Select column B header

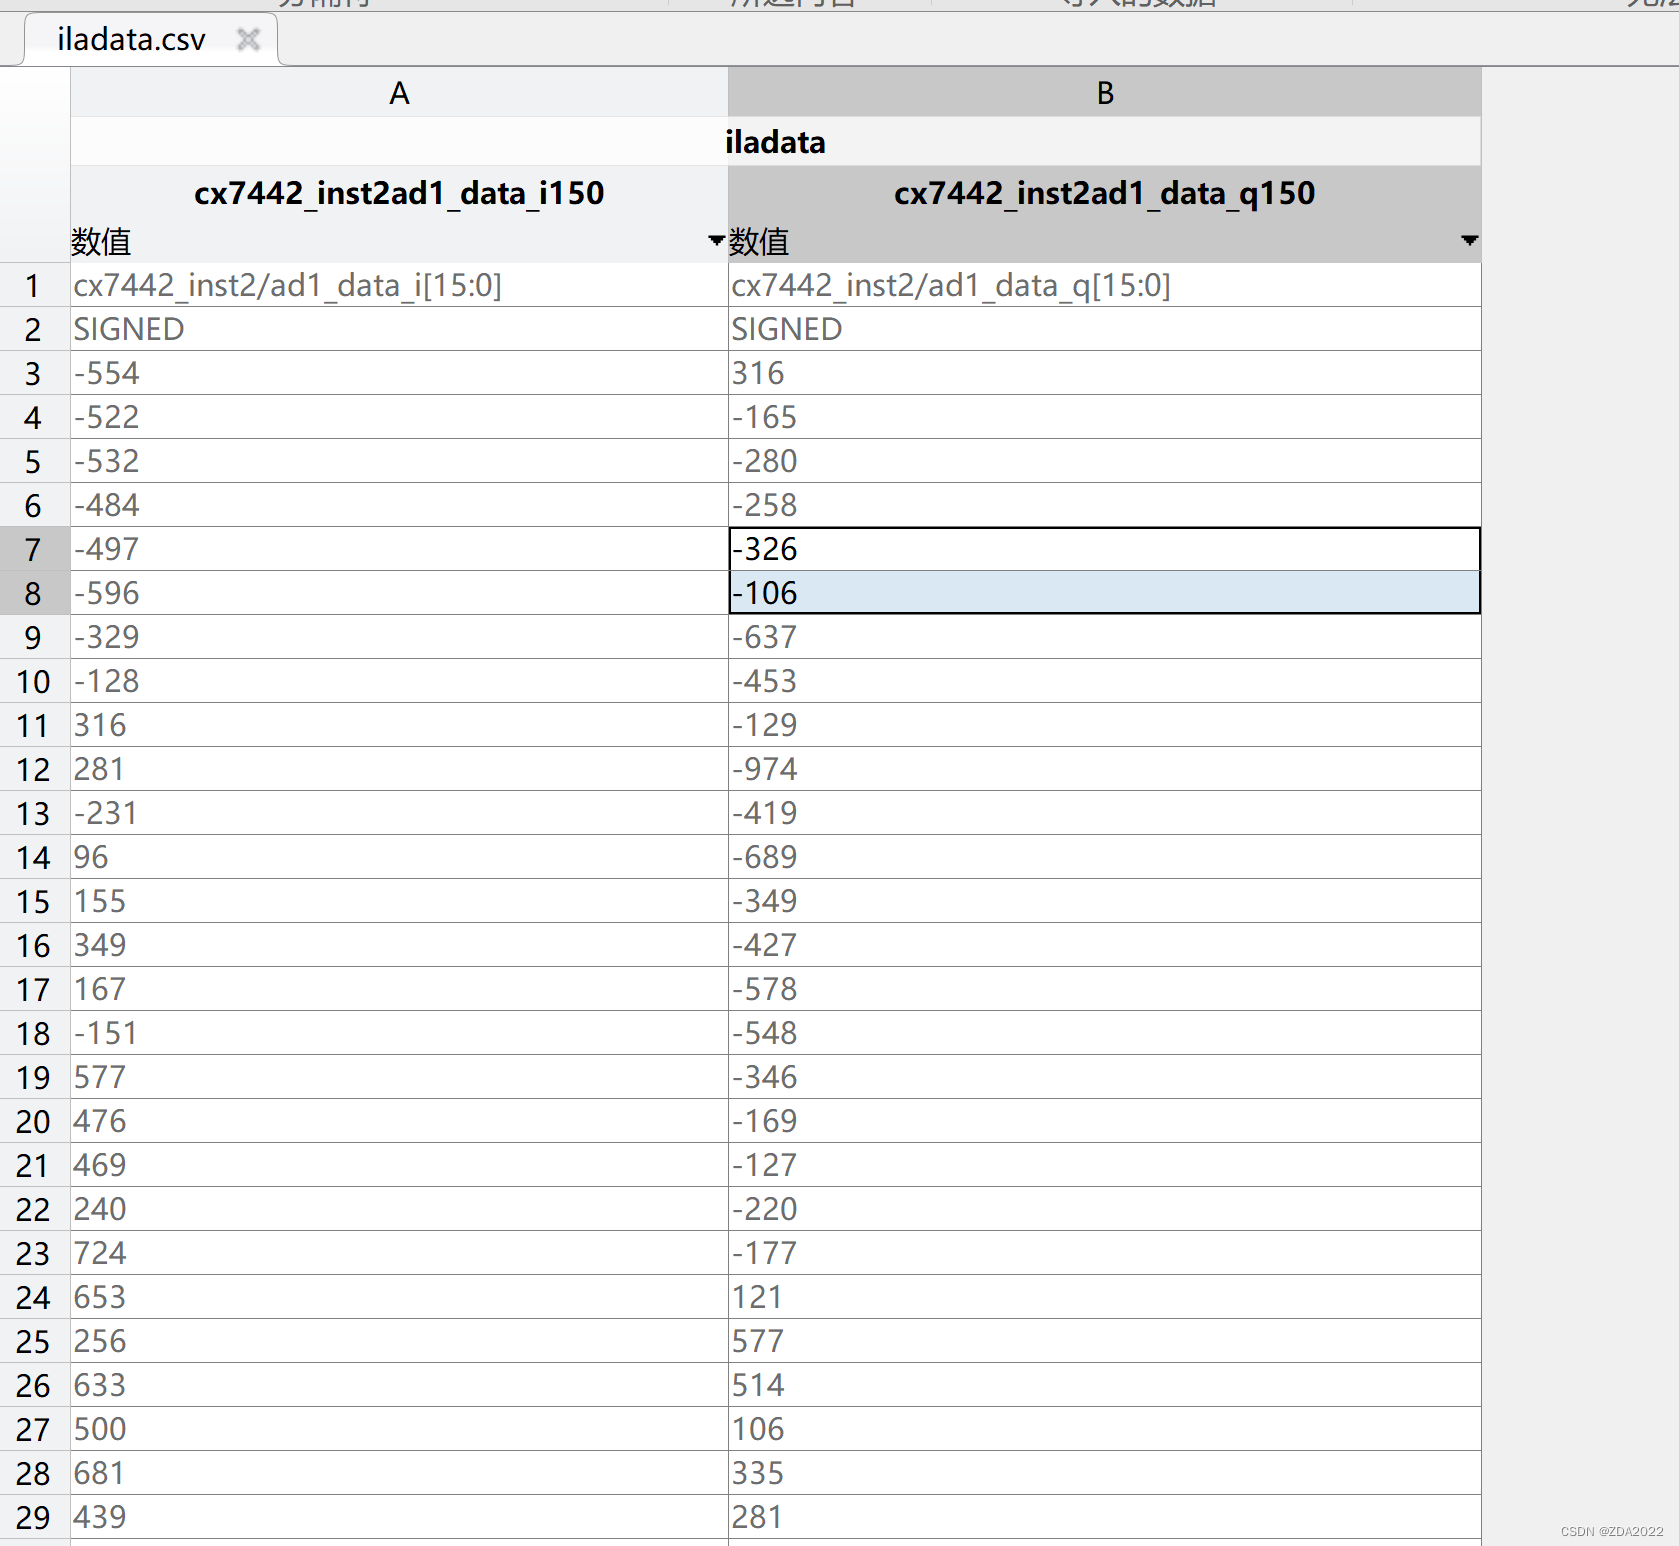click(x=1103, y=91)
